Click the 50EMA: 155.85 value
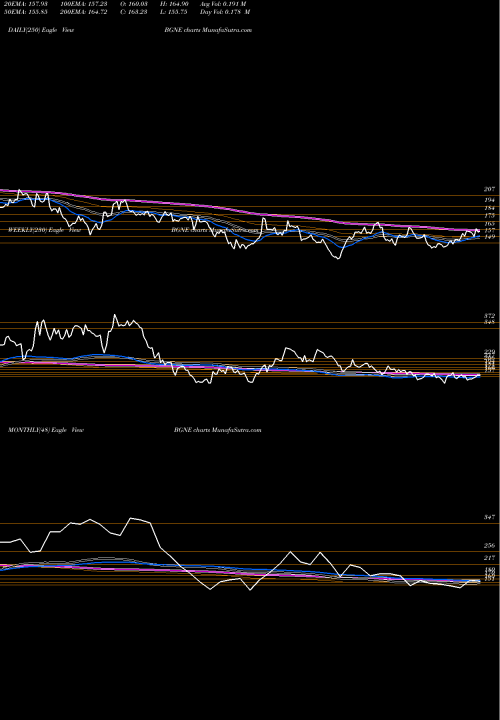The image size is (500, 720). pyautogui.click(x=28, y=12)
